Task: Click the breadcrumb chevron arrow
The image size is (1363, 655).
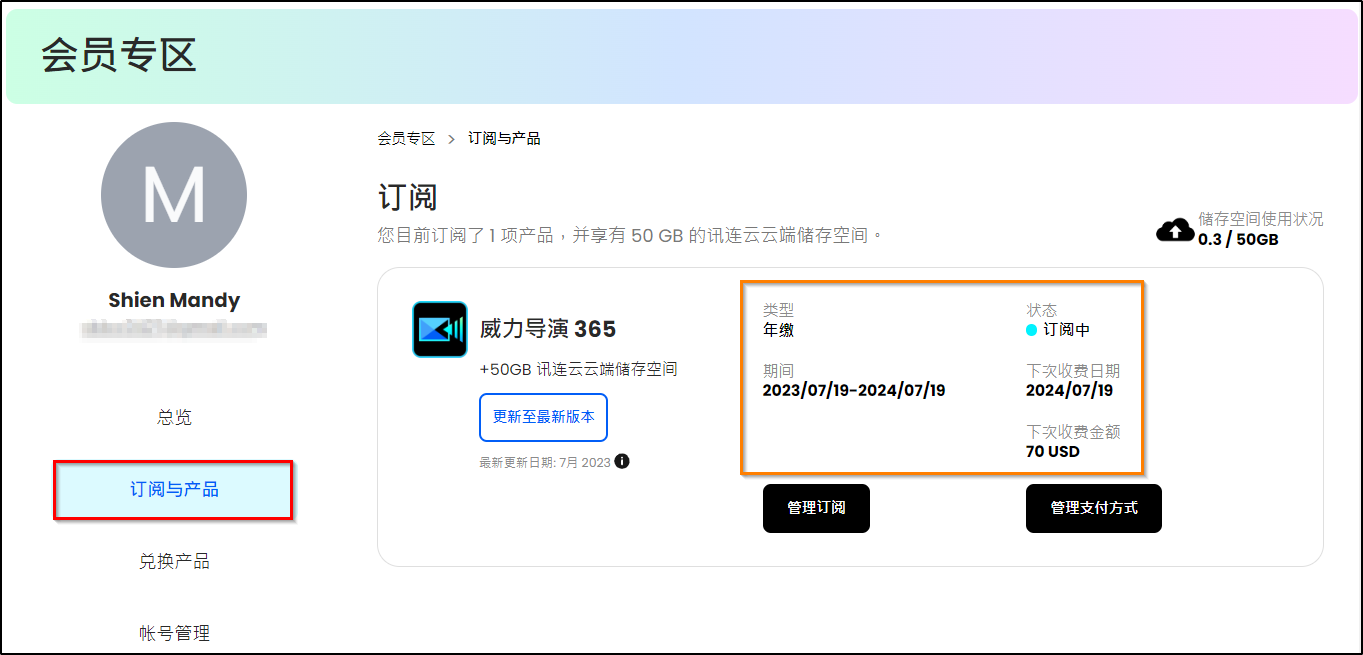Action: coord(452,139)
